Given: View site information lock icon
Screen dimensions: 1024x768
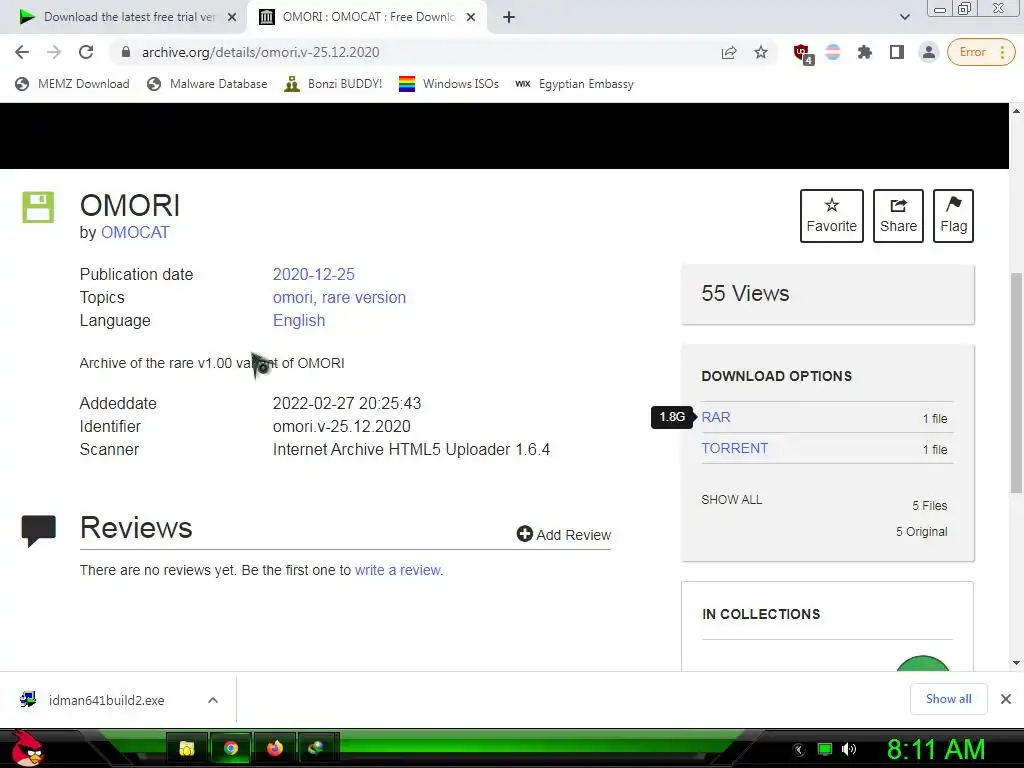Looking at the screenshot, I should tap(126, 52).
